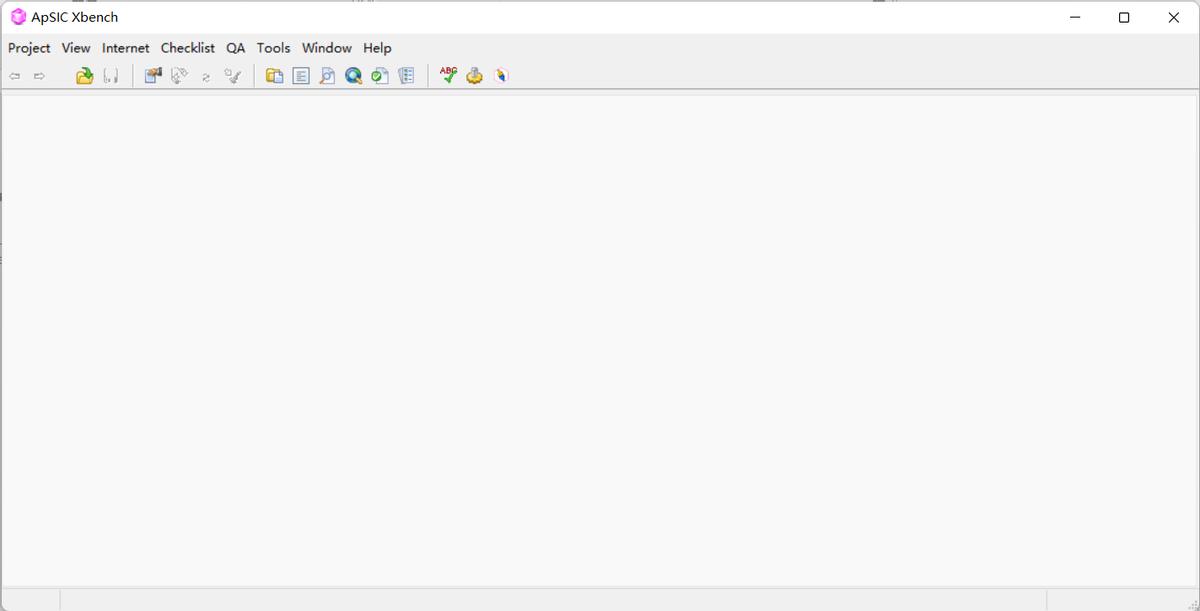This screenshot has width=1200, height=611.
Task: Click the checklist pages icon
Action: (406, 76)
